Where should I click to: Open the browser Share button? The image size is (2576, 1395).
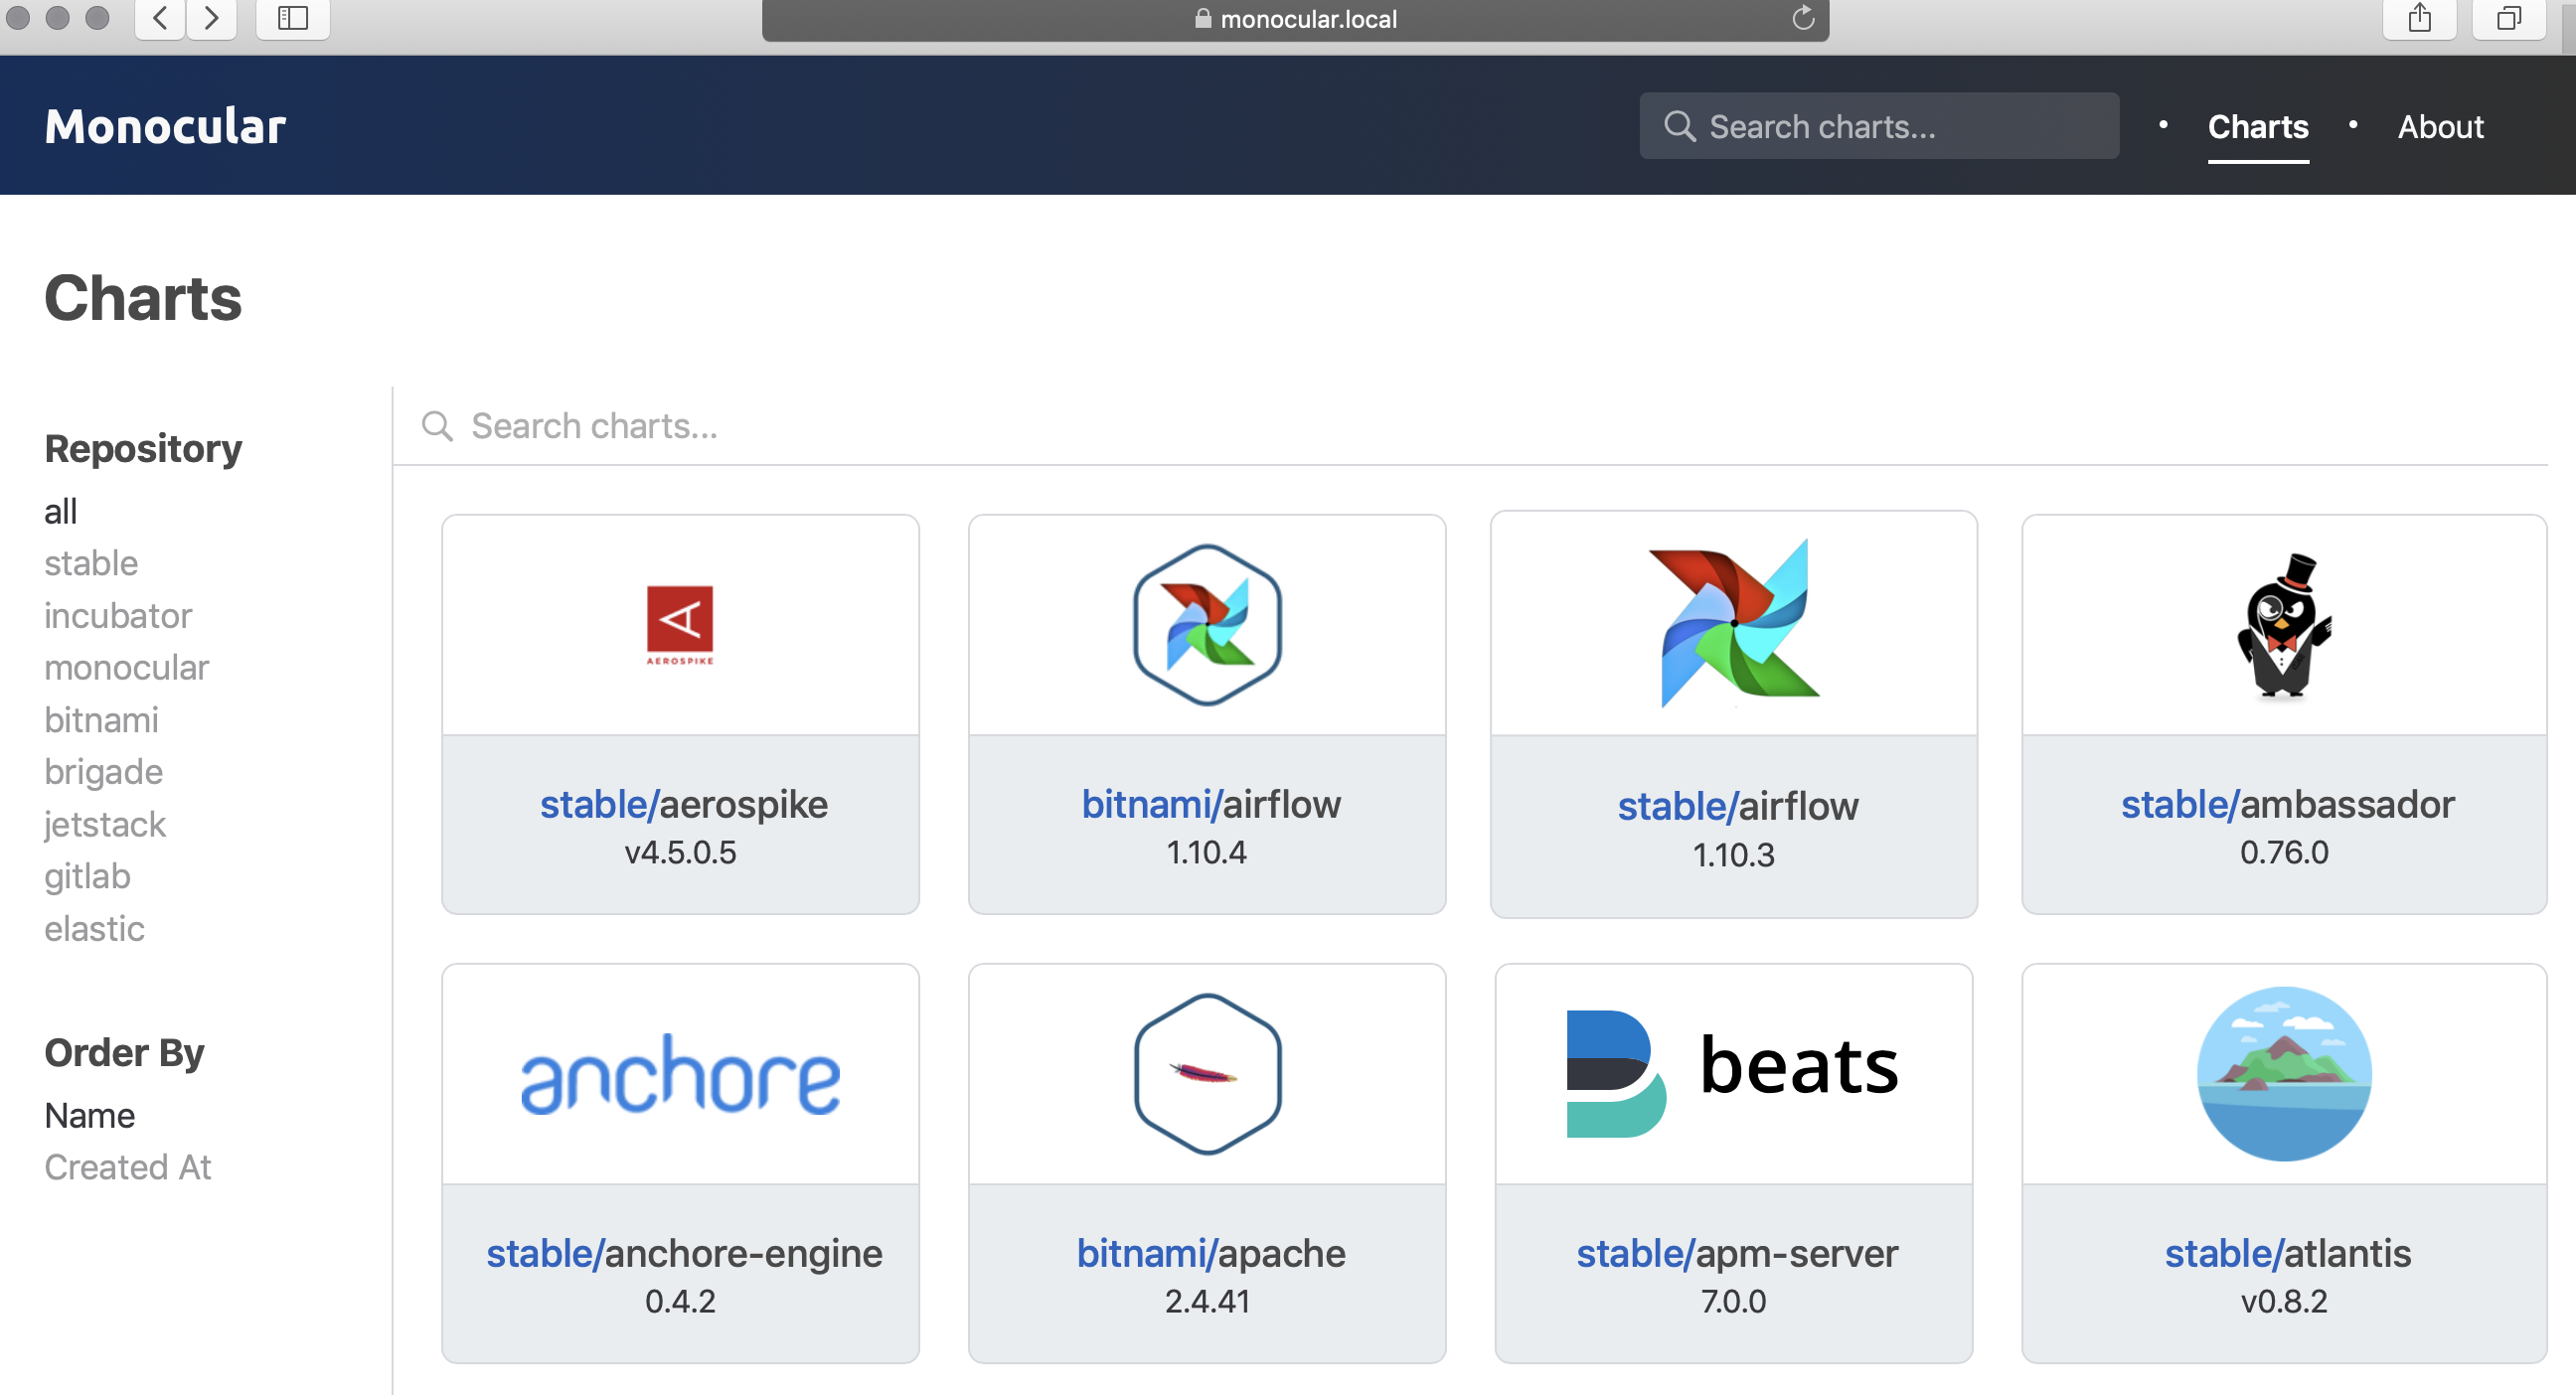(2419, 18)
